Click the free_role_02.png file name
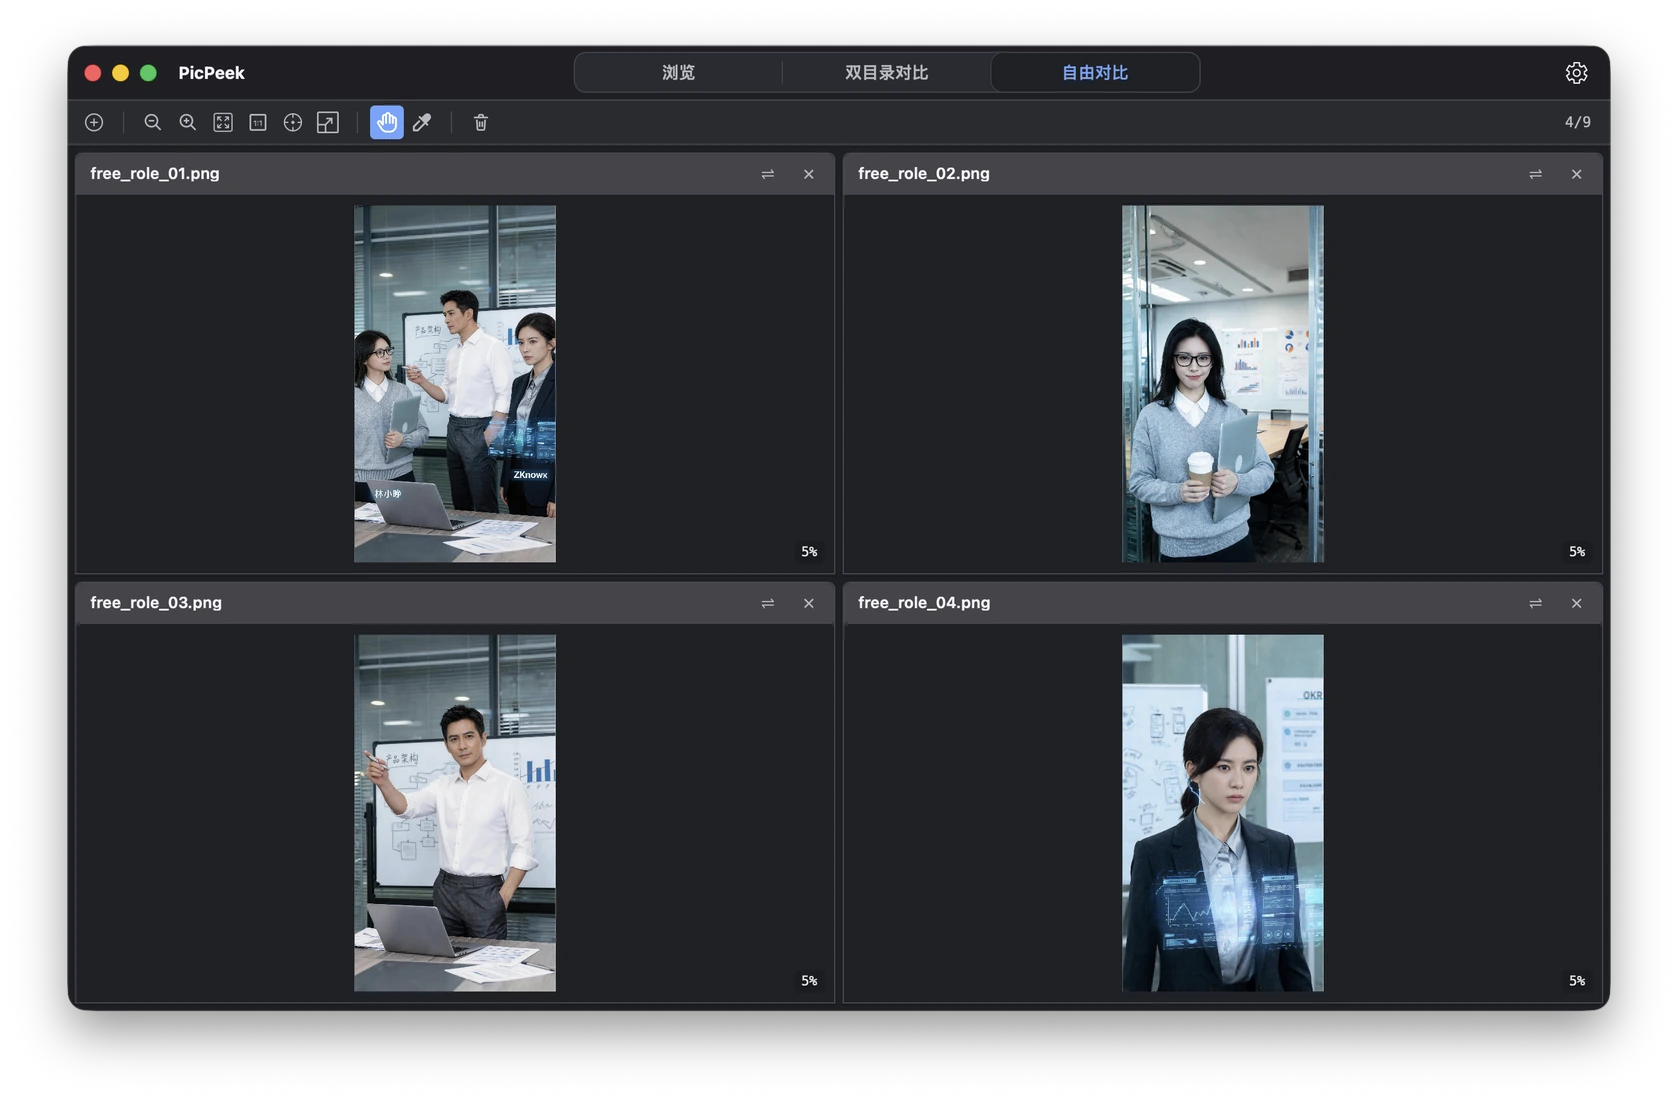 click(x=924, y=173)
